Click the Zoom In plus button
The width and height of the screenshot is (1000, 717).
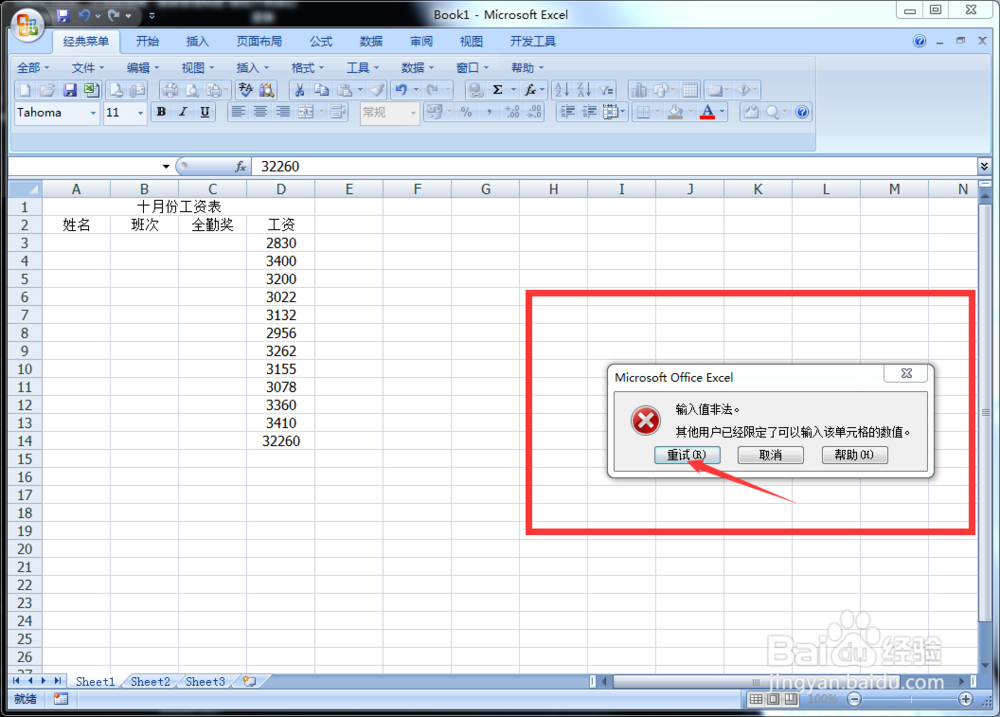click(966, 699)
